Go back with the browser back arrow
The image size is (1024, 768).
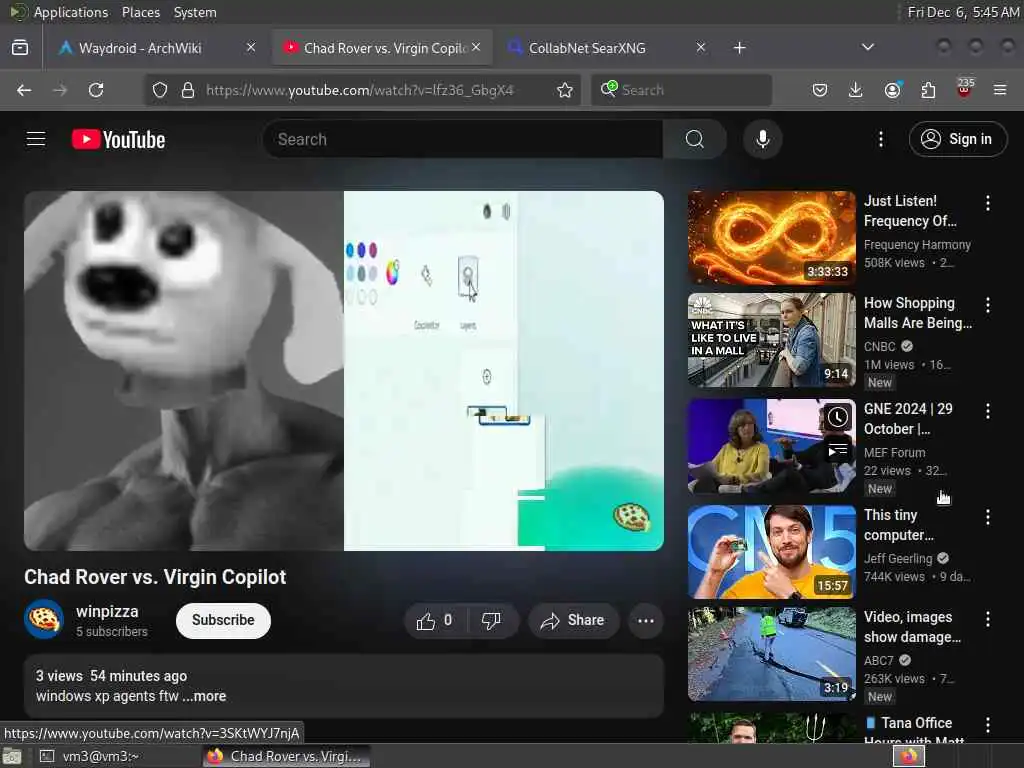(24, 90)
